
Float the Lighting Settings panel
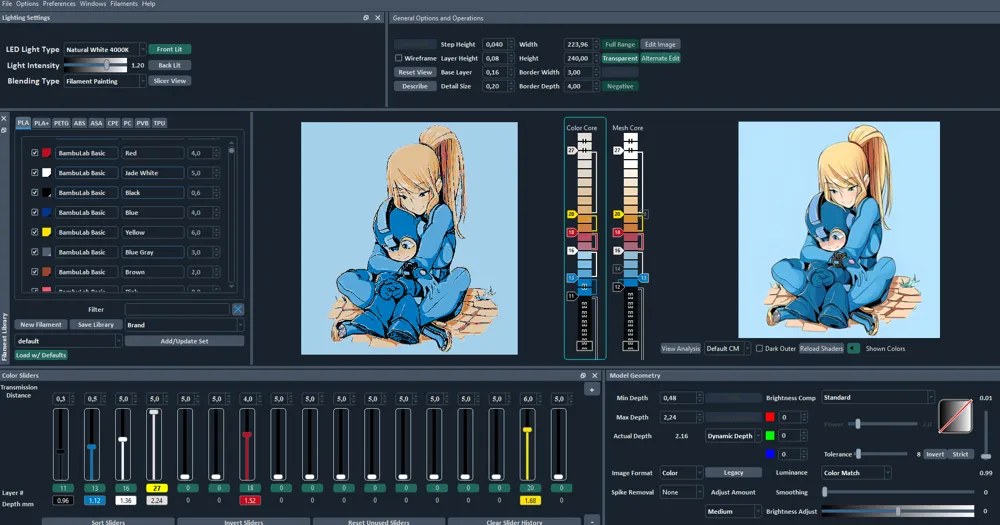tap(366, 18)
